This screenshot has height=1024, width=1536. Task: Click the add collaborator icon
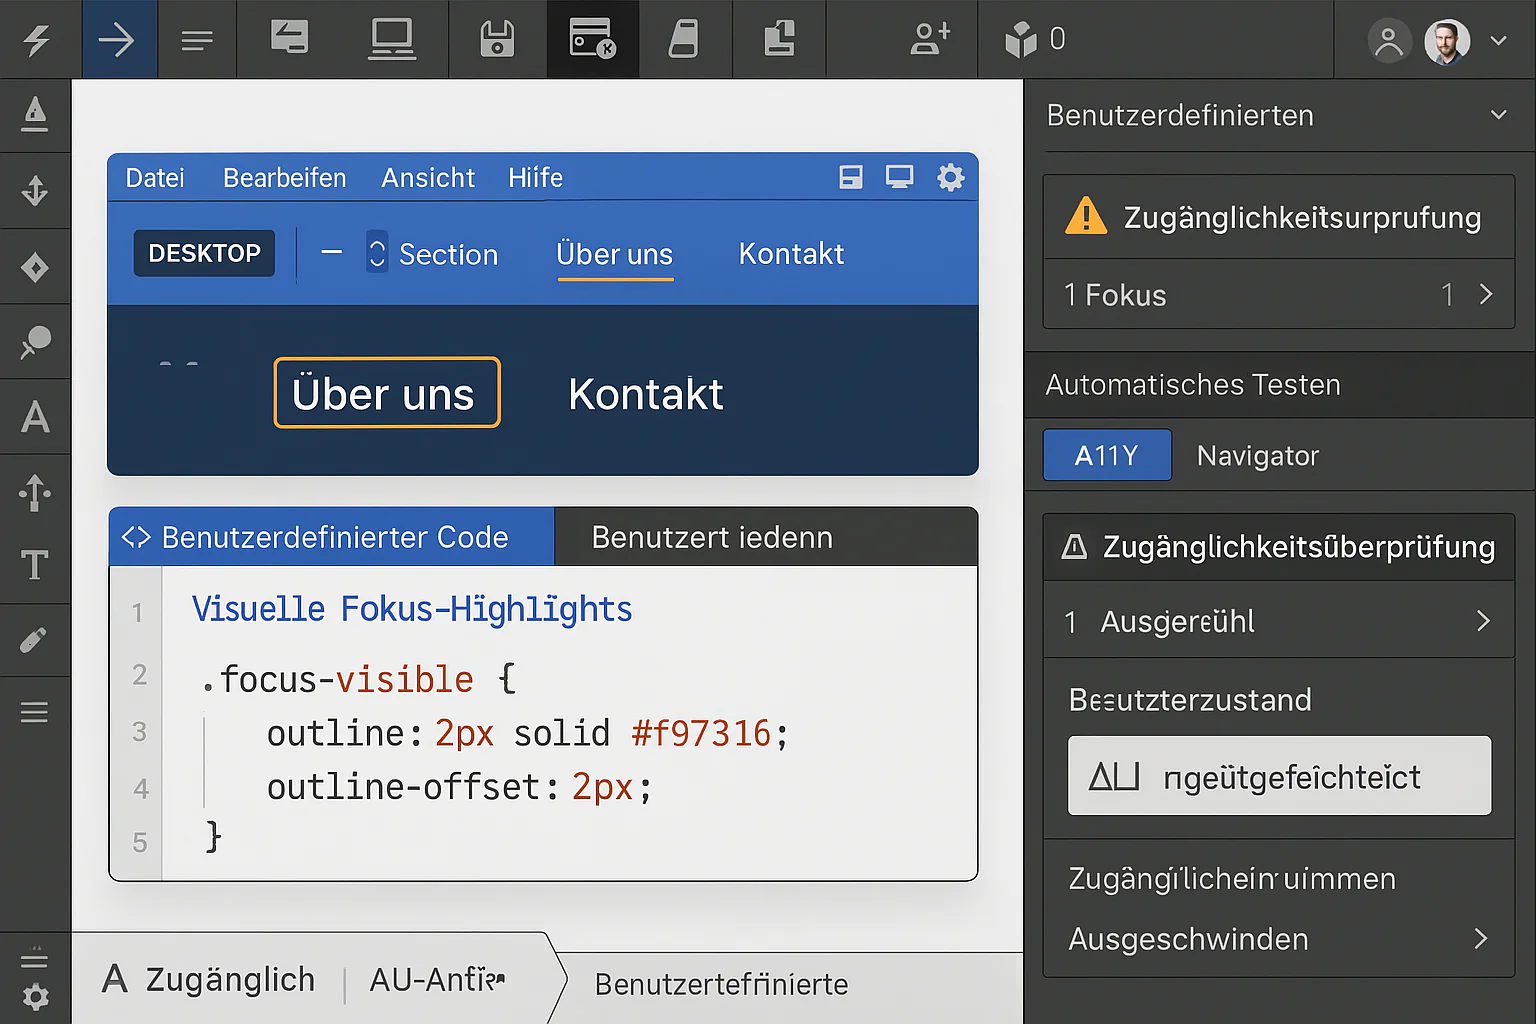pyautogui.click(x=930, y=39)
